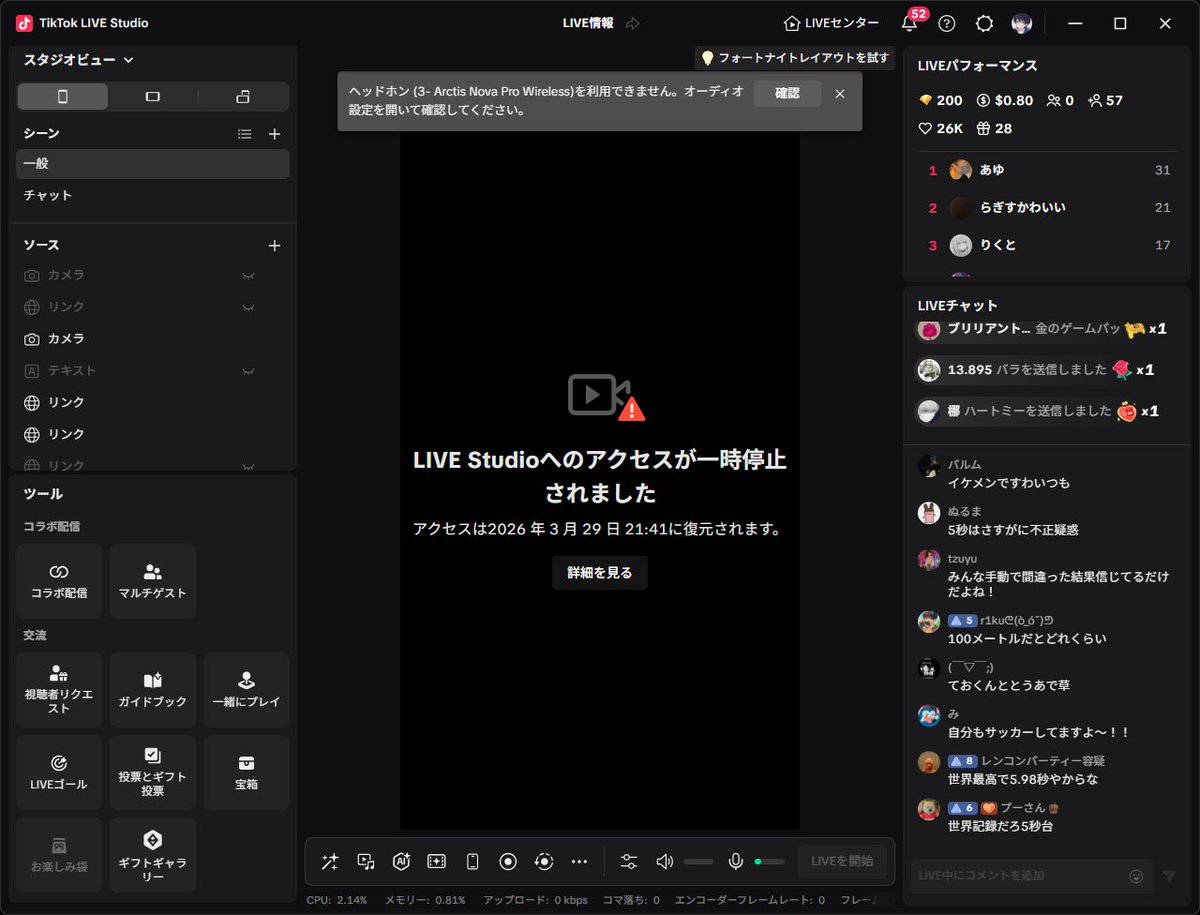This screenshot has height=915, width=1200.
Task: Open 宝箱 tool
Action: (246, 773)
